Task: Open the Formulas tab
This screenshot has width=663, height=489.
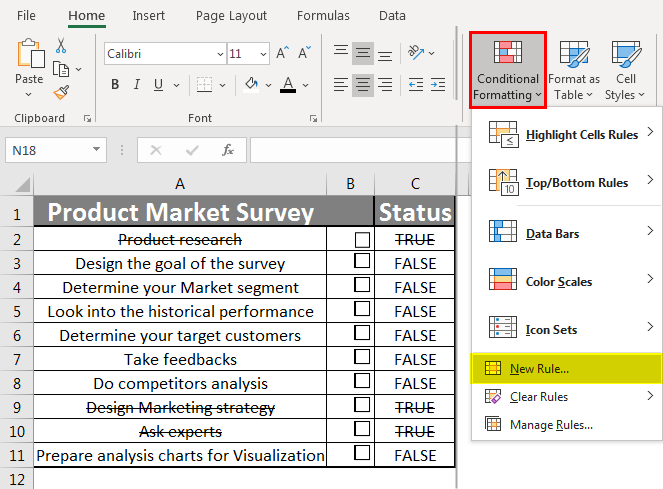Action: coord(322,16)
